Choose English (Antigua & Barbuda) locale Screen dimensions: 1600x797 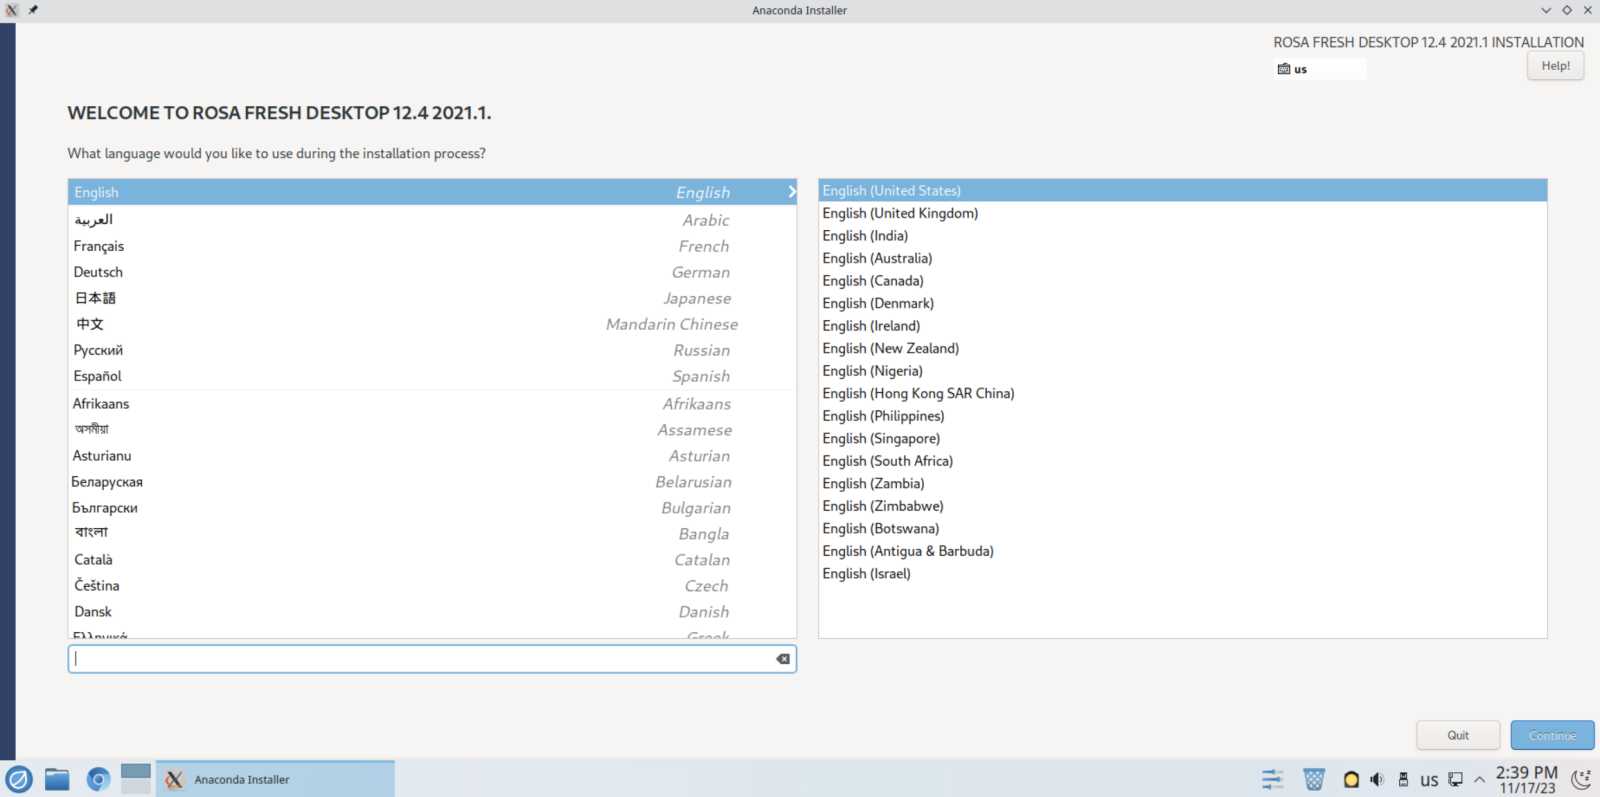(1182, 551)
